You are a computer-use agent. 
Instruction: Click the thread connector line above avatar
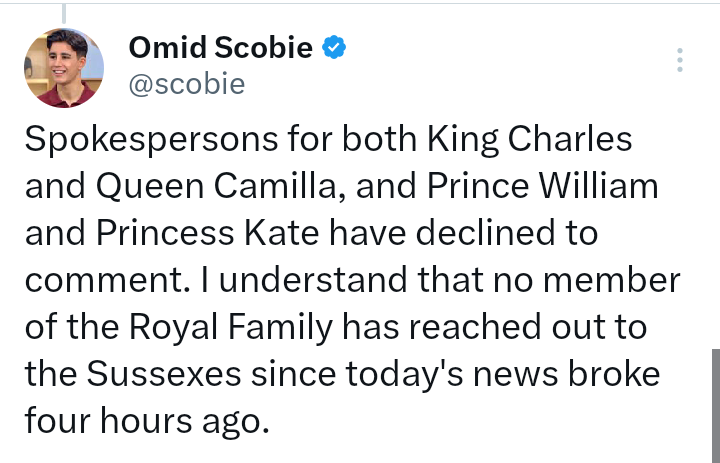63,12
